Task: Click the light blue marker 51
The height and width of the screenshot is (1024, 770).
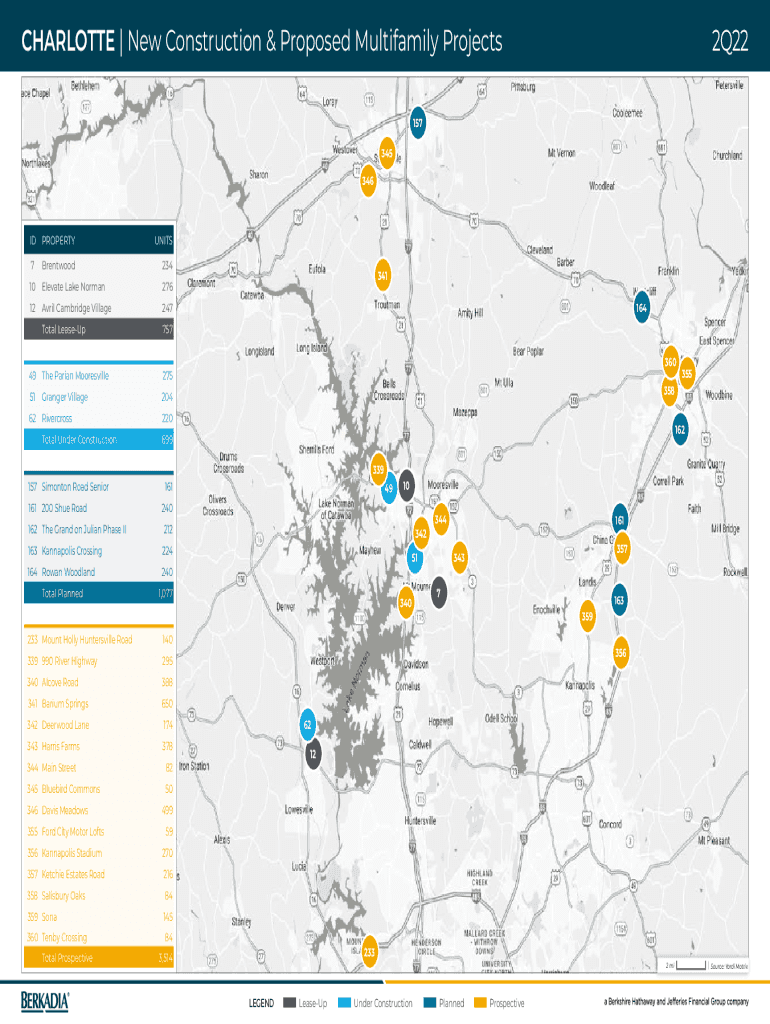Action: (x=414, y=557)
